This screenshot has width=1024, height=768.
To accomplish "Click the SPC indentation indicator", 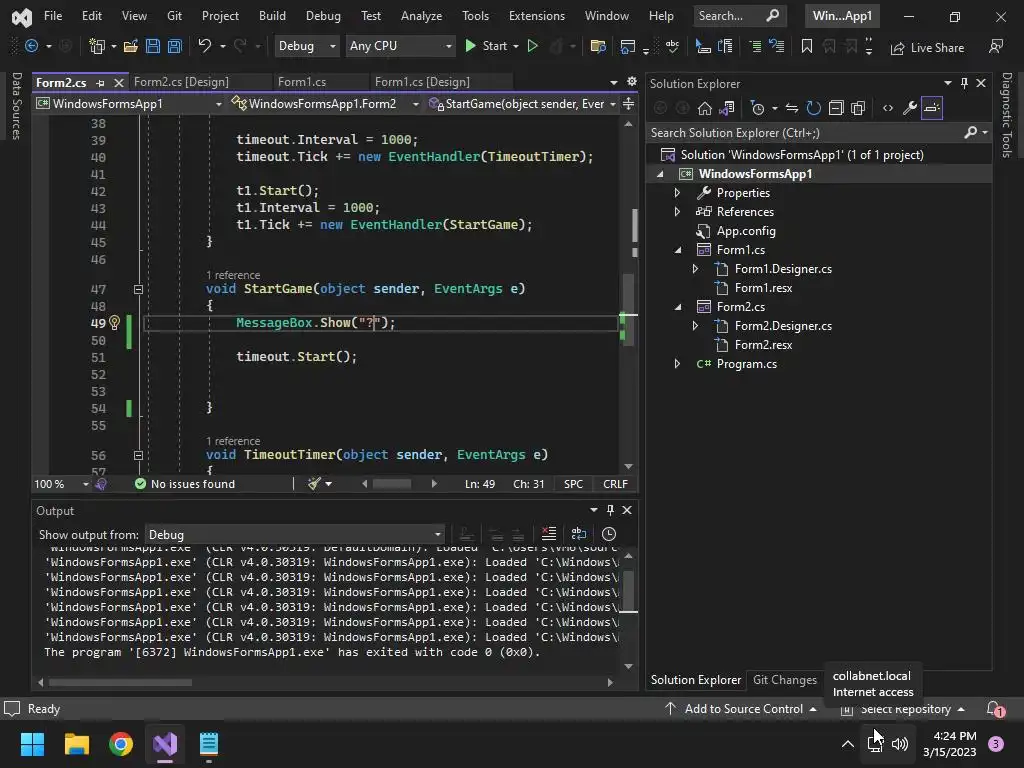I will pyautogui.click(x=573, y=484).
